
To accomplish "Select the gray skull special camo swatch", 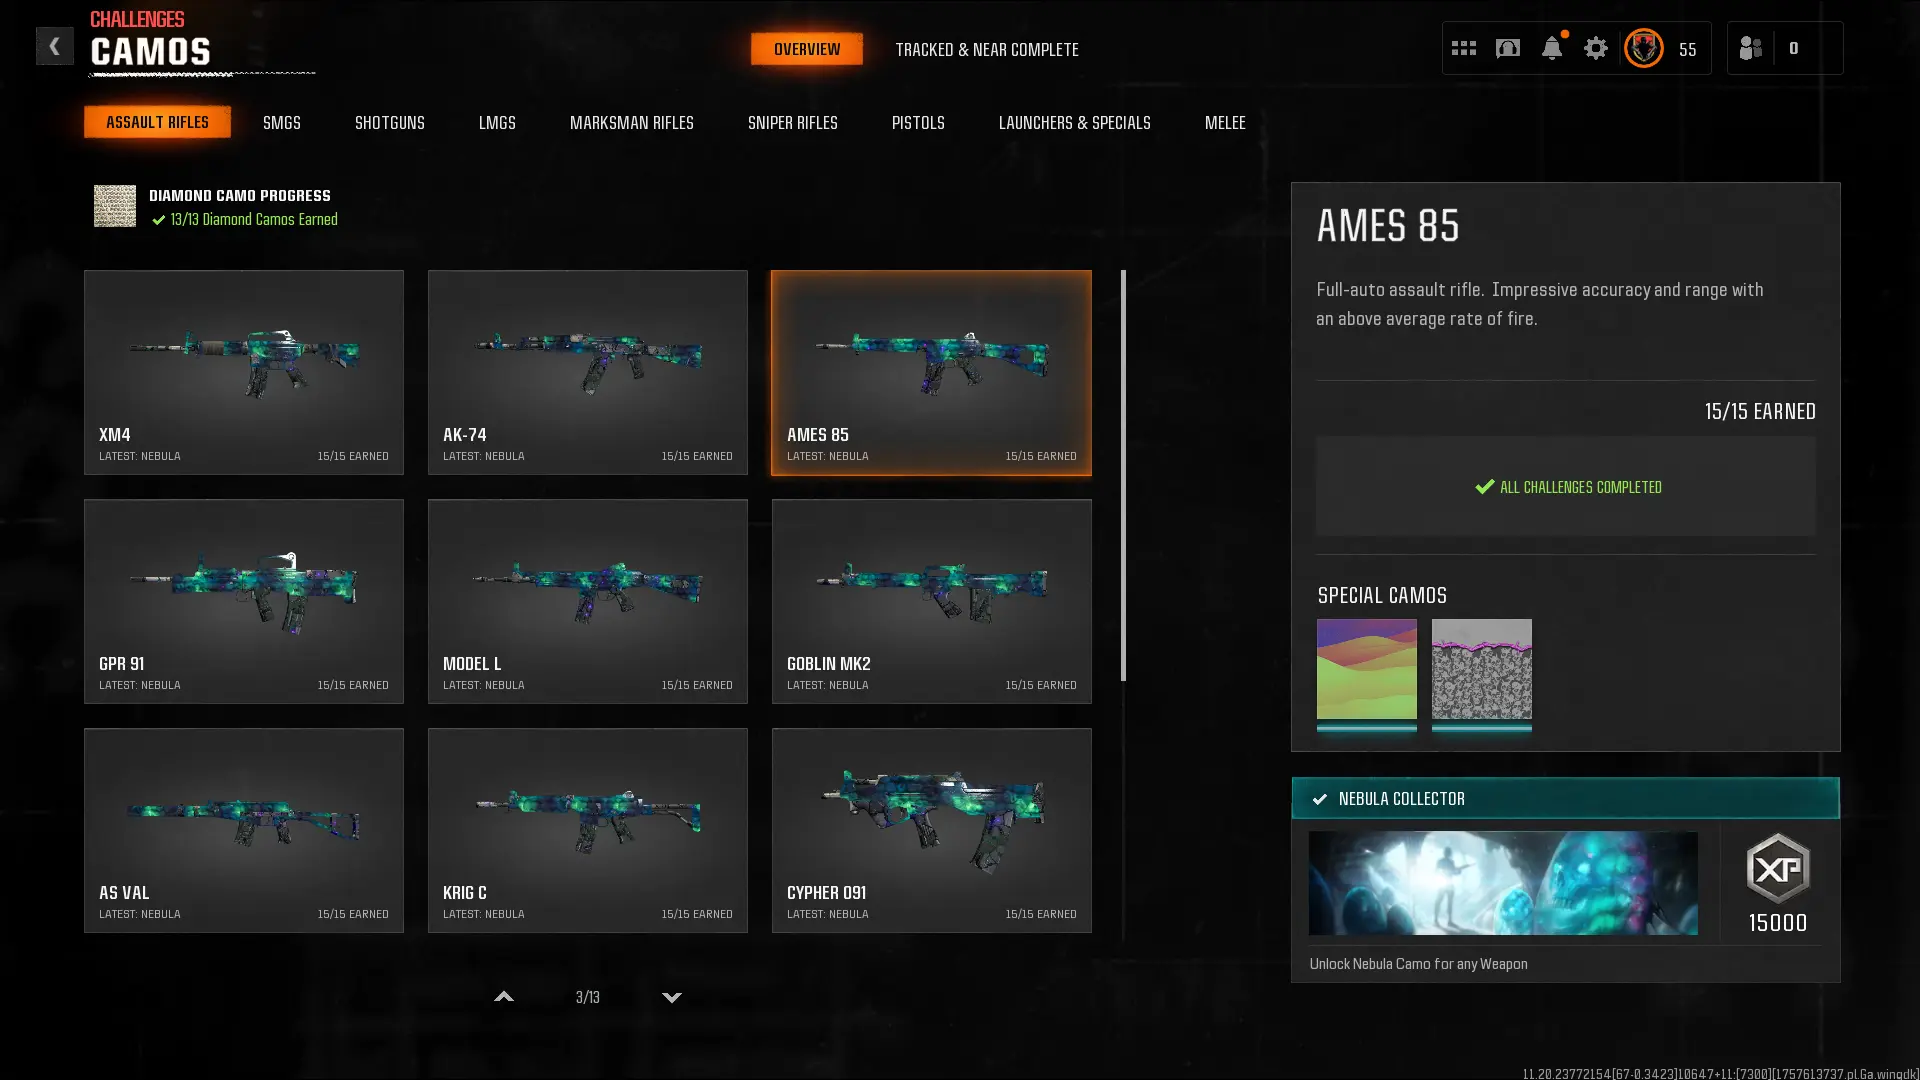I will click(1481, 669).
